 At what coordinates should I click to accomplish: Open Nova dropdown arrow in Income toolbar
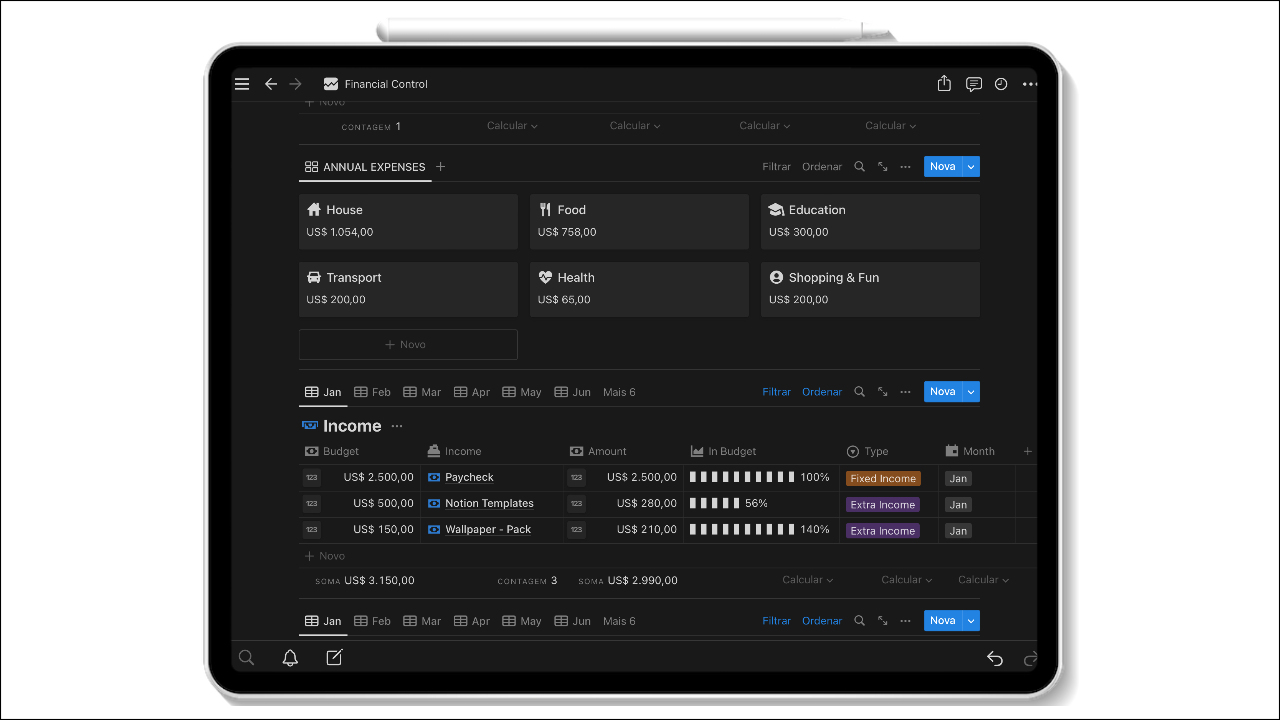tap(971, 392)
